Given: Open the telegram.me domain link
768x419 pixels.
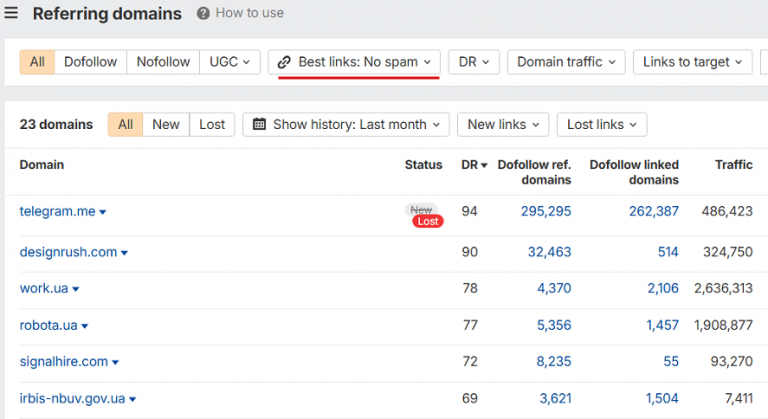Looking at the screenshot, I should pos(57,211).
